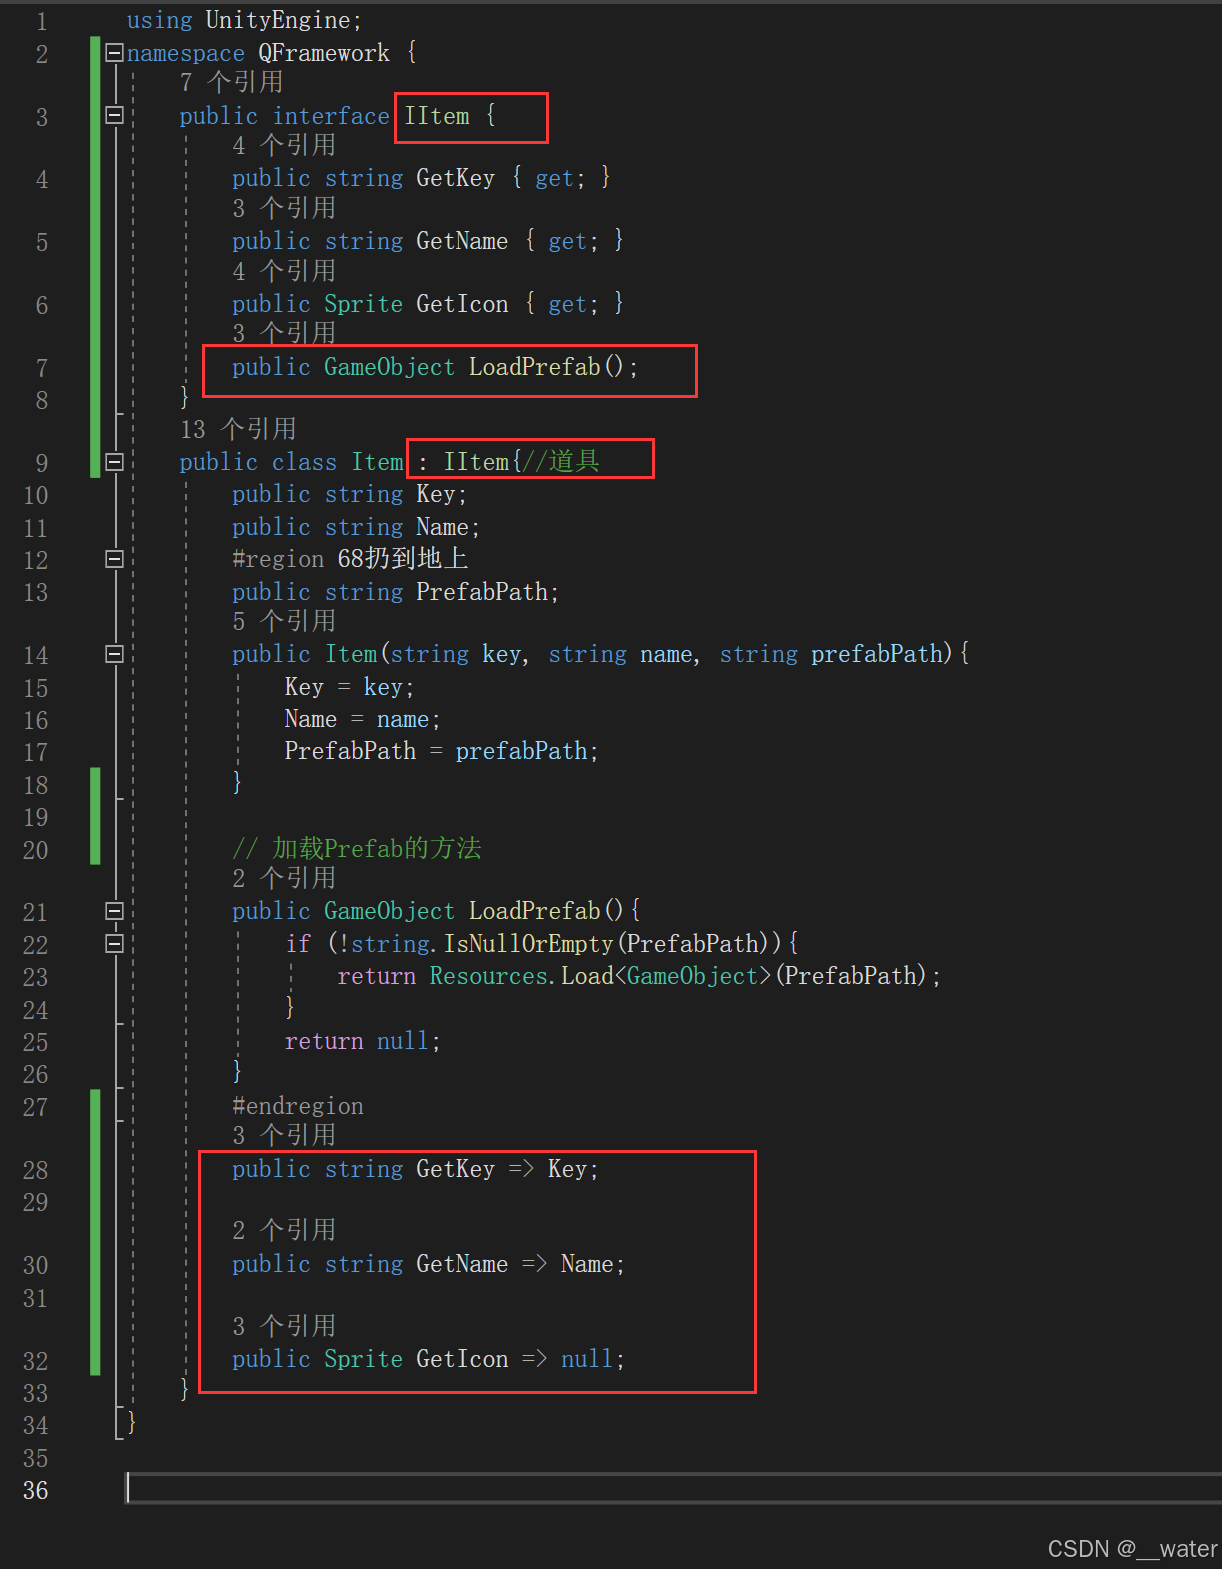Collapse the region 68 fold marker
This screenshot has height=1569, width=1222.
115,559
